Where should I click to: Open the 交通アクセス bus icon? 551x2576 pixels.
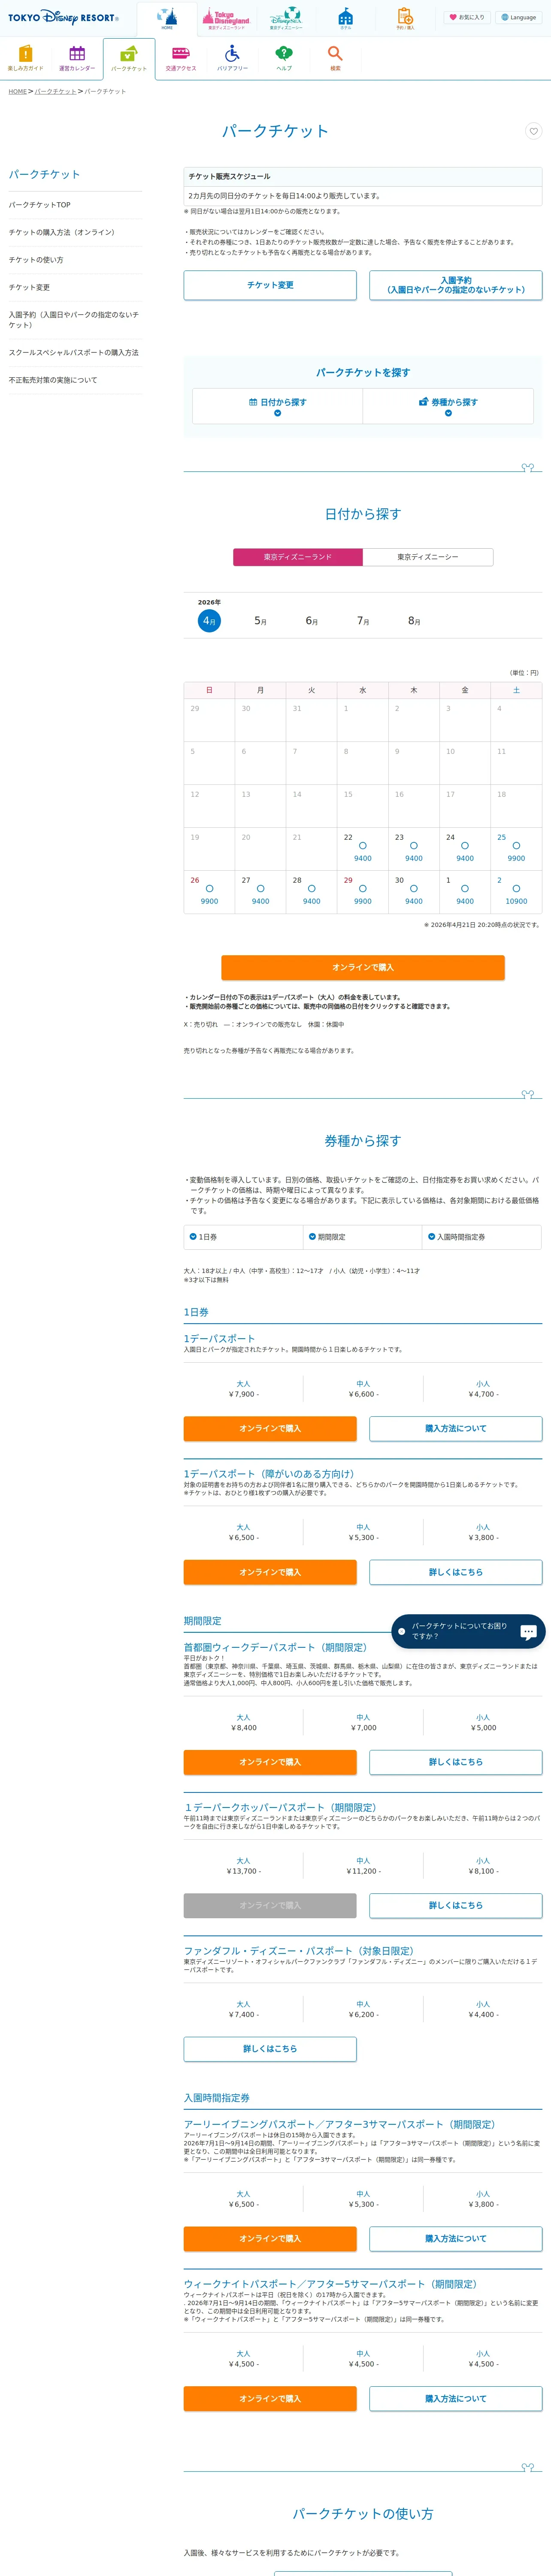pos(181,58)
